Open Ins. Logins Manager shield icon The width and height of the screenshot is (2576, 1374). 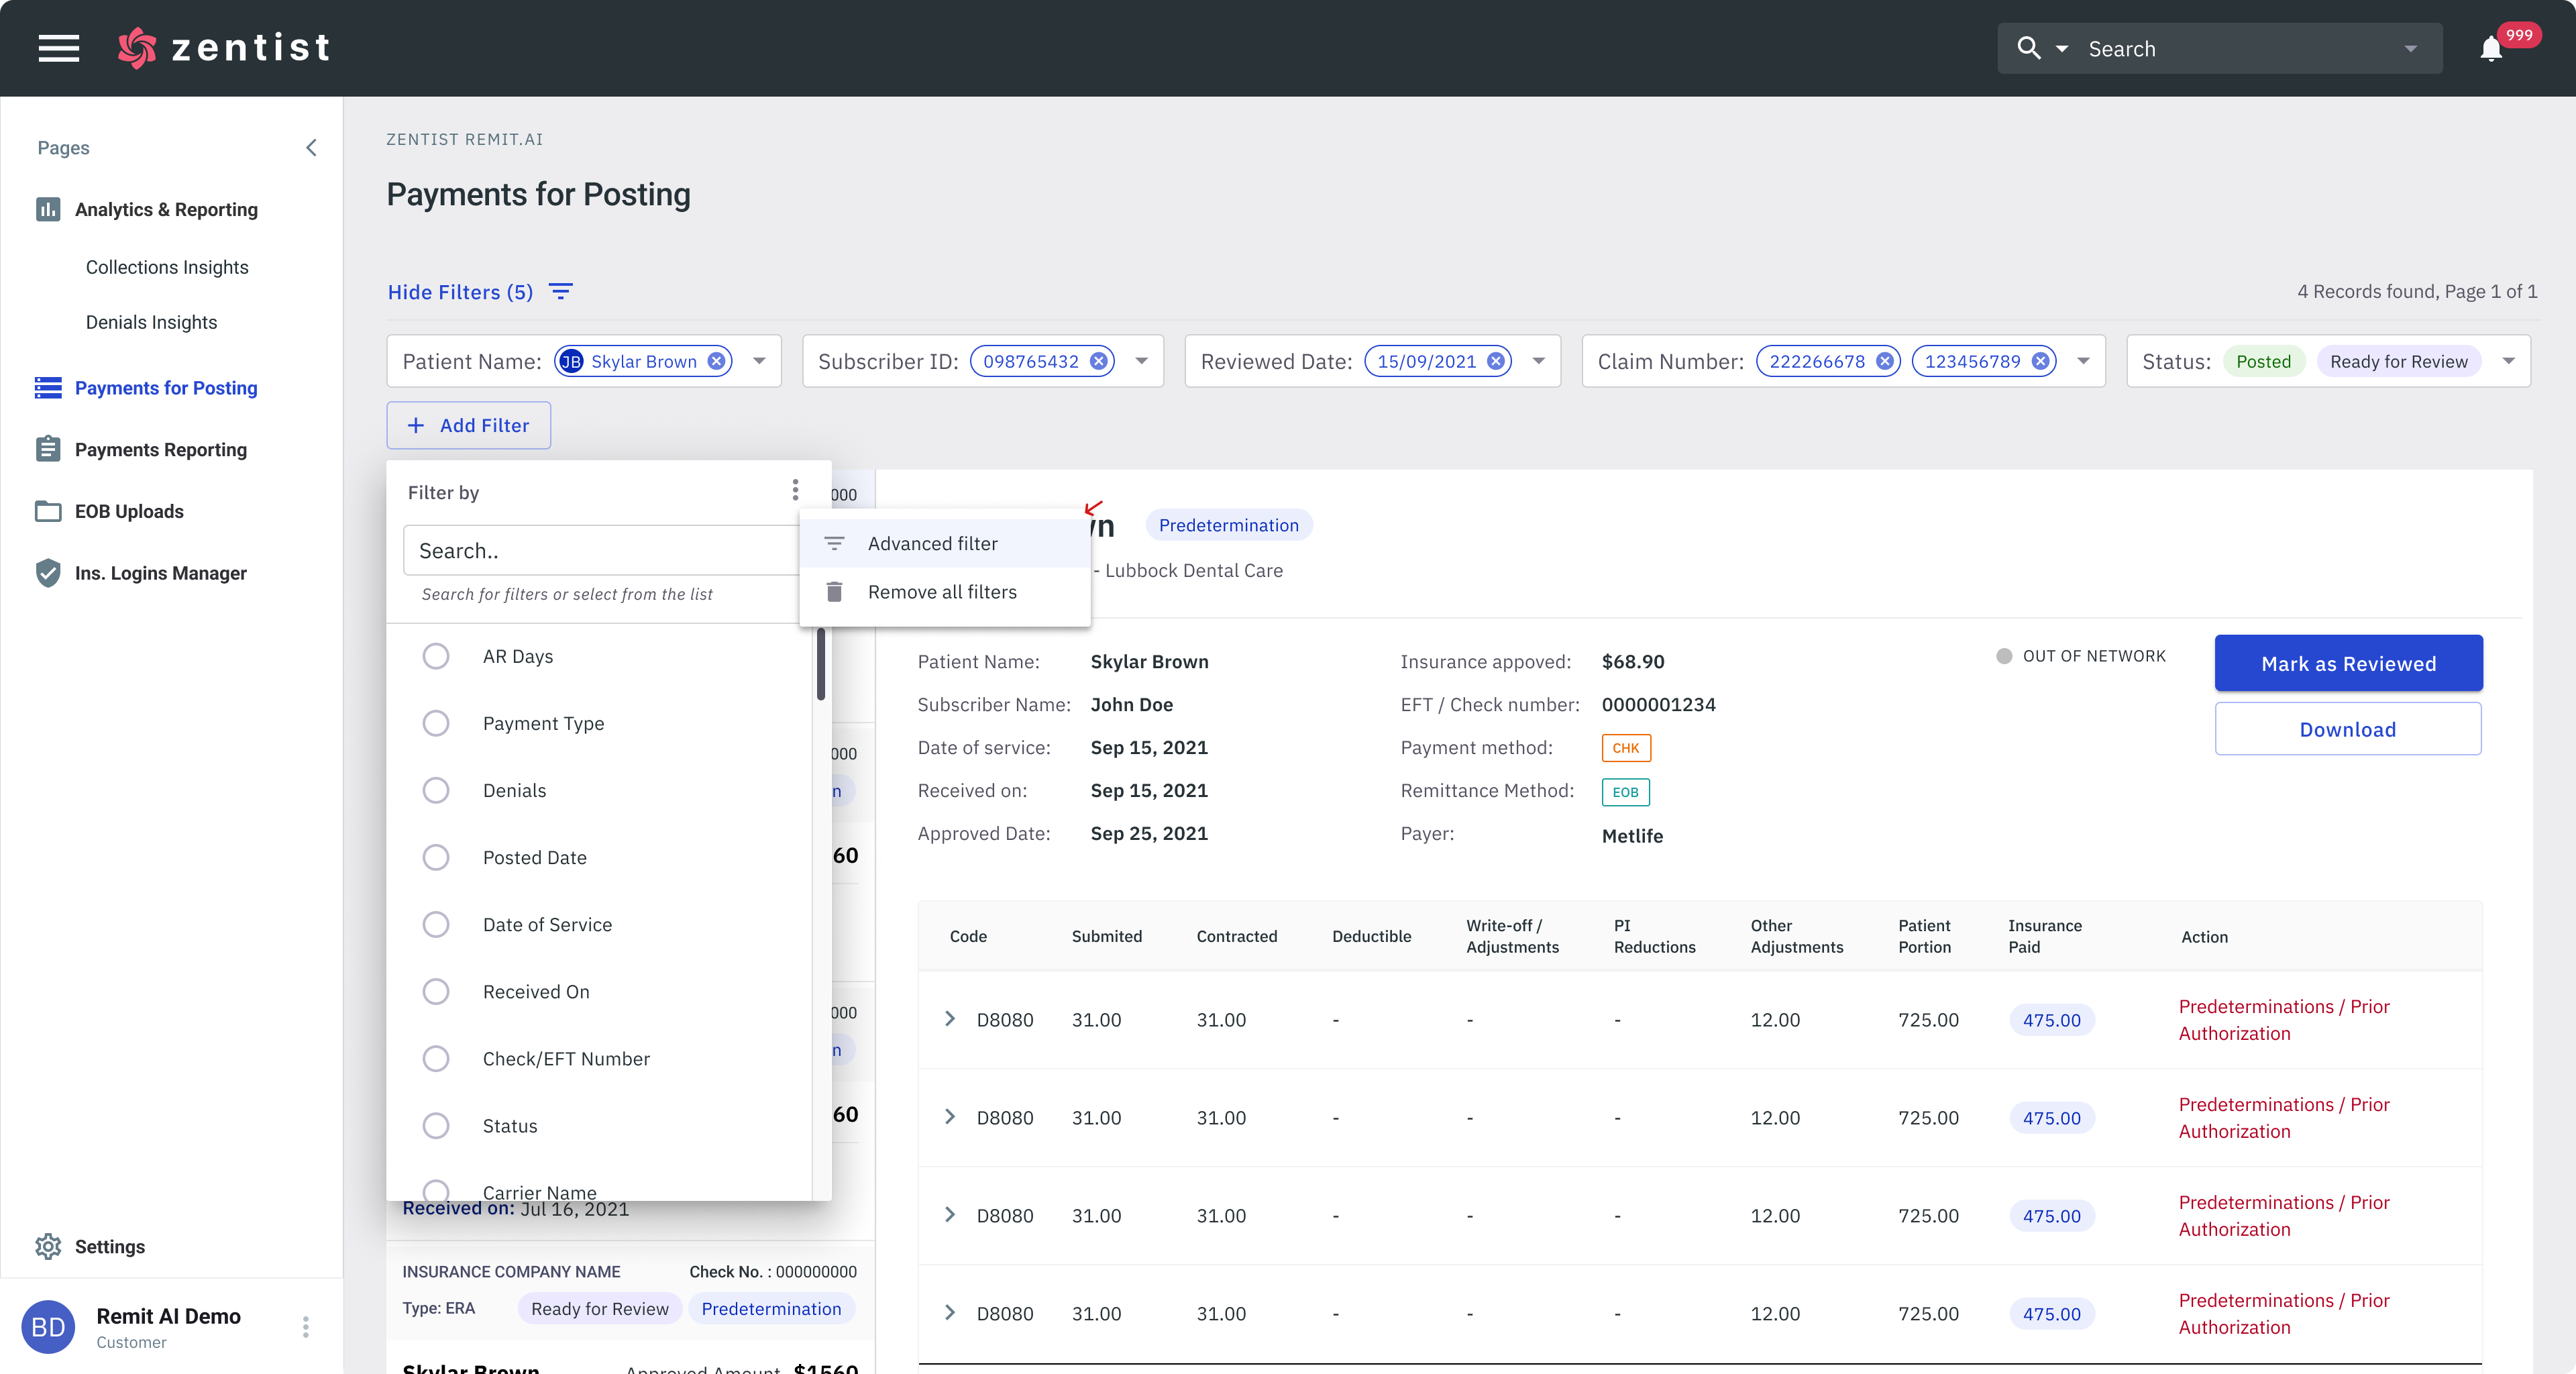point(48,573)
